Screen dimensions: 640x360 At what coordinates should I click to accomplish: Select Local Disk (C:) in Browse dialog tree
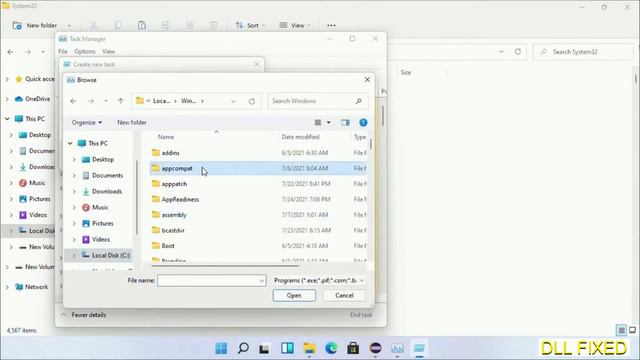pos(105,255)
